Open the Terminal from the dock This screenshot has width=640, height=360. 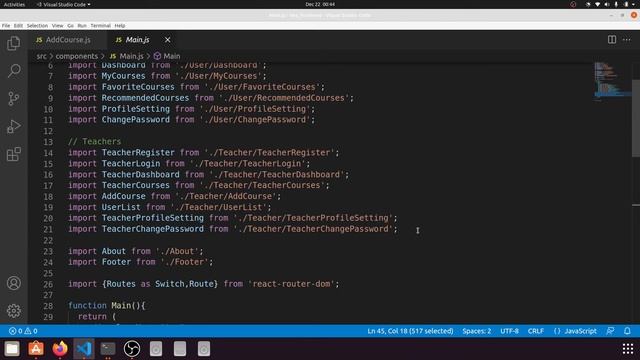click(108, 349)
